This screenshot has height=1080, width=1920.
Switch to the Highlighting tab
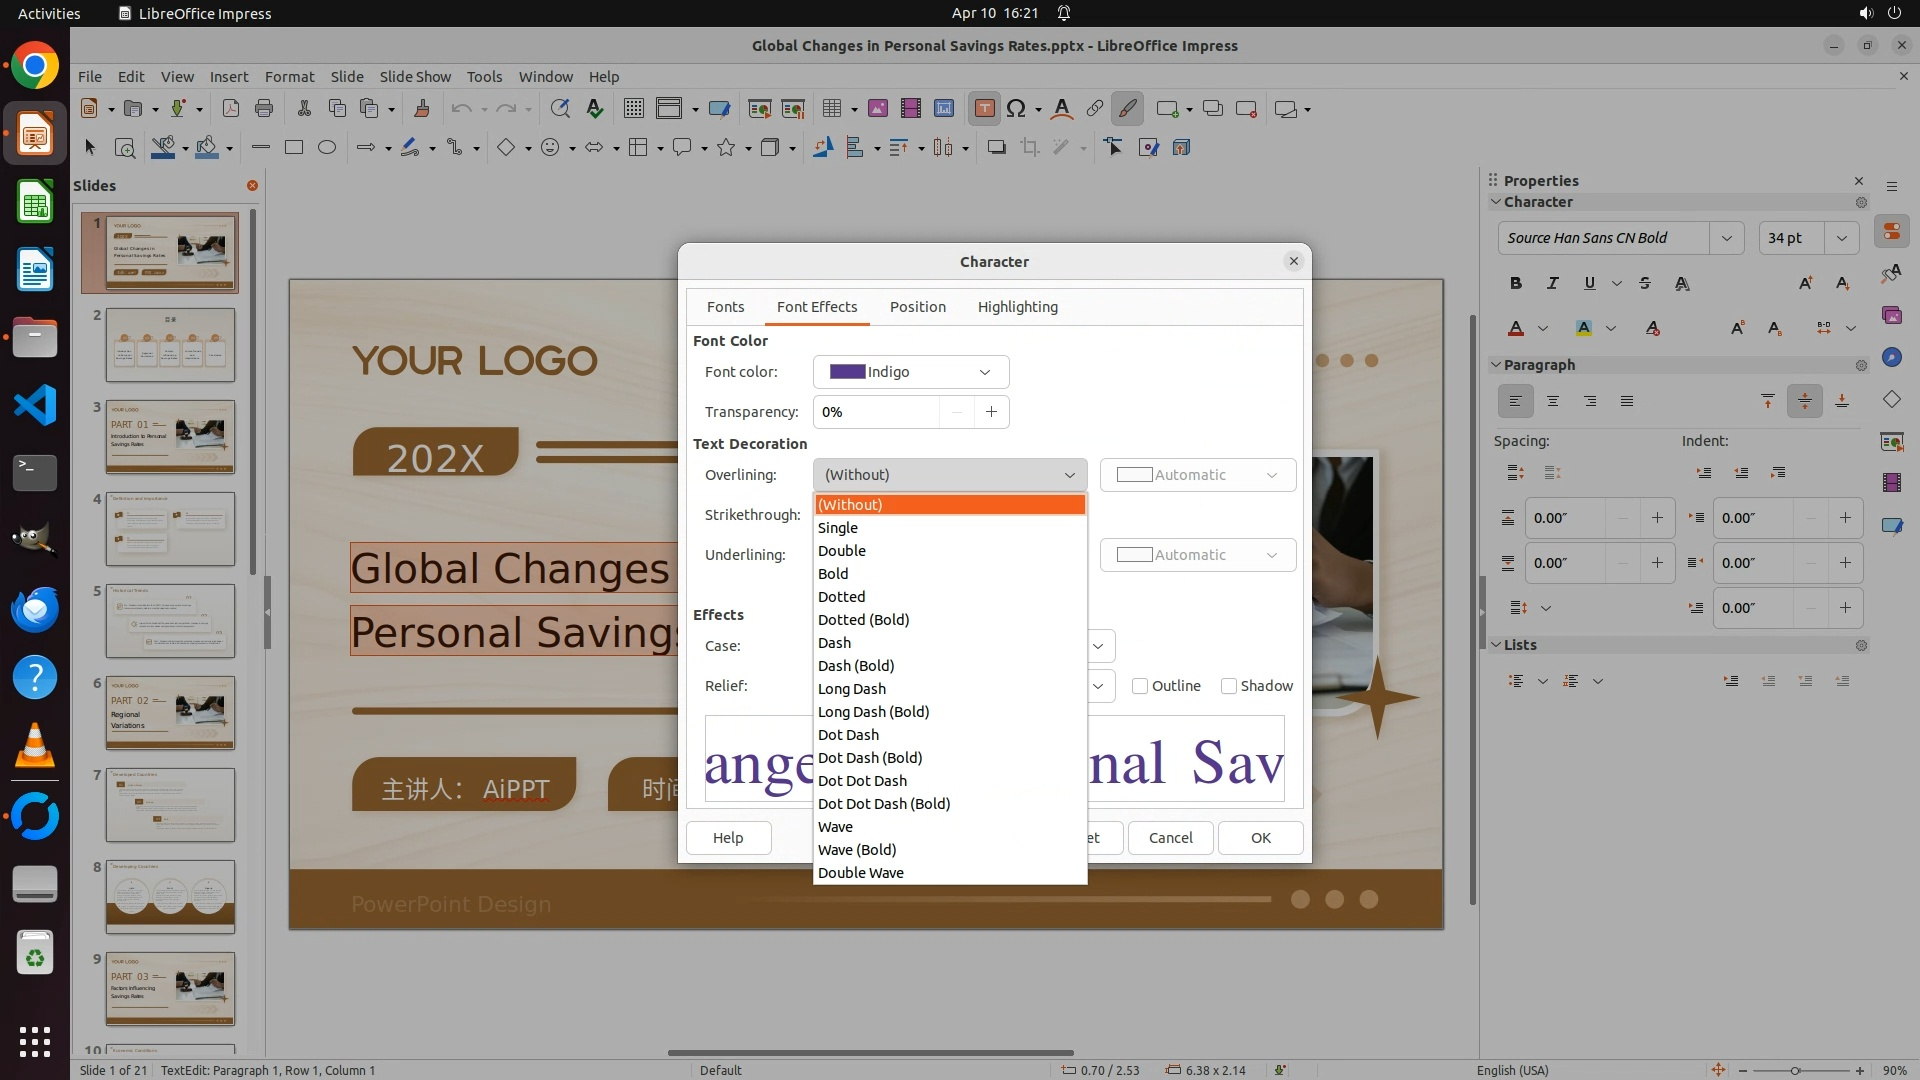click(x=1017, y=307)
